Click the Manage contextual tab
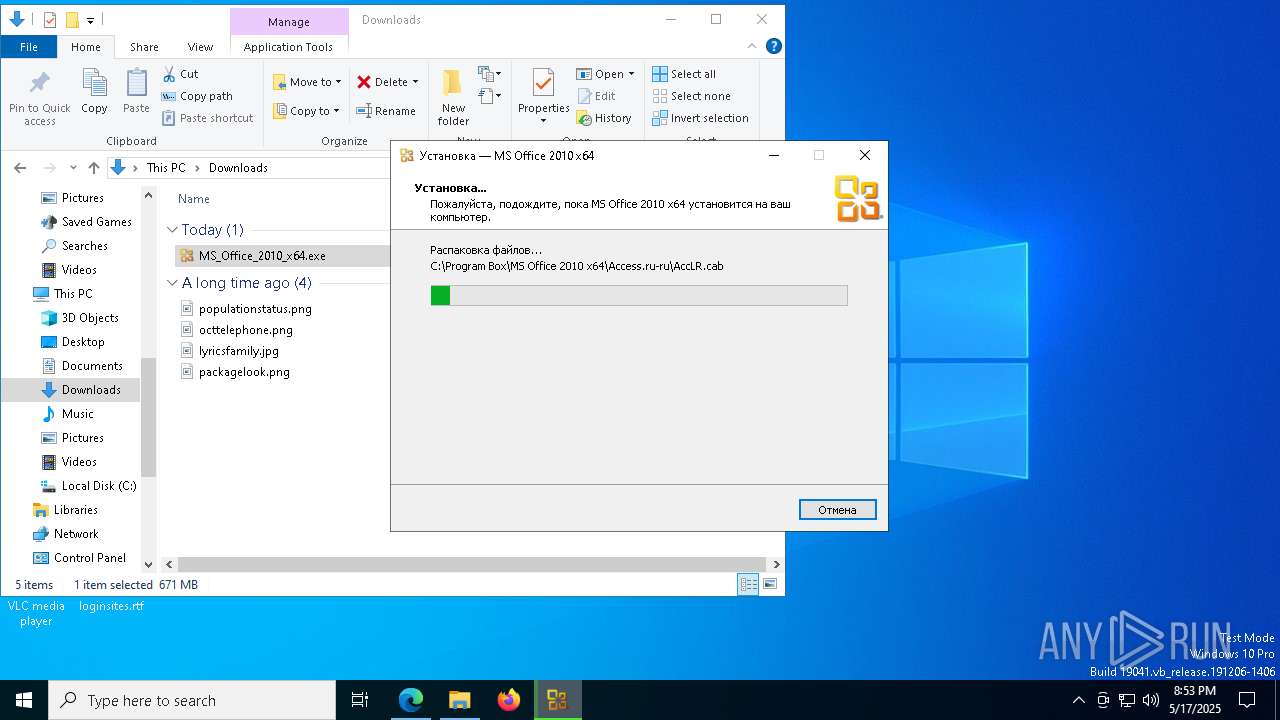The height and width of the screenshot is (720, 1280). 288,21
